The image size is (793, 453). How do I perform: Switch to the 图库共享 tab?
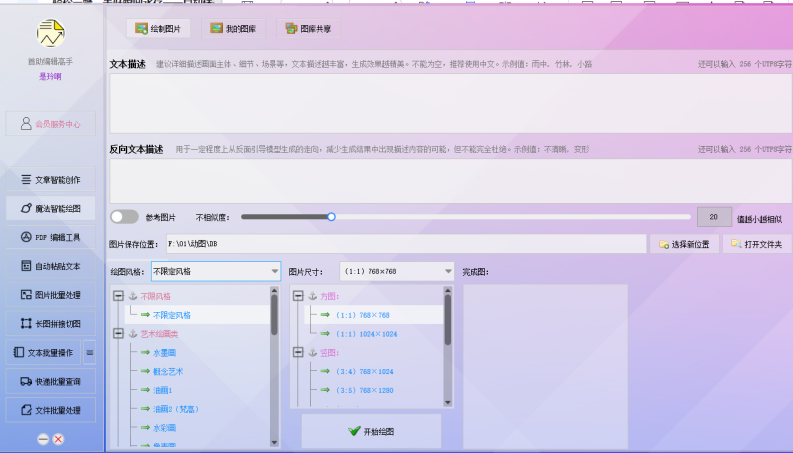(306, 29)
